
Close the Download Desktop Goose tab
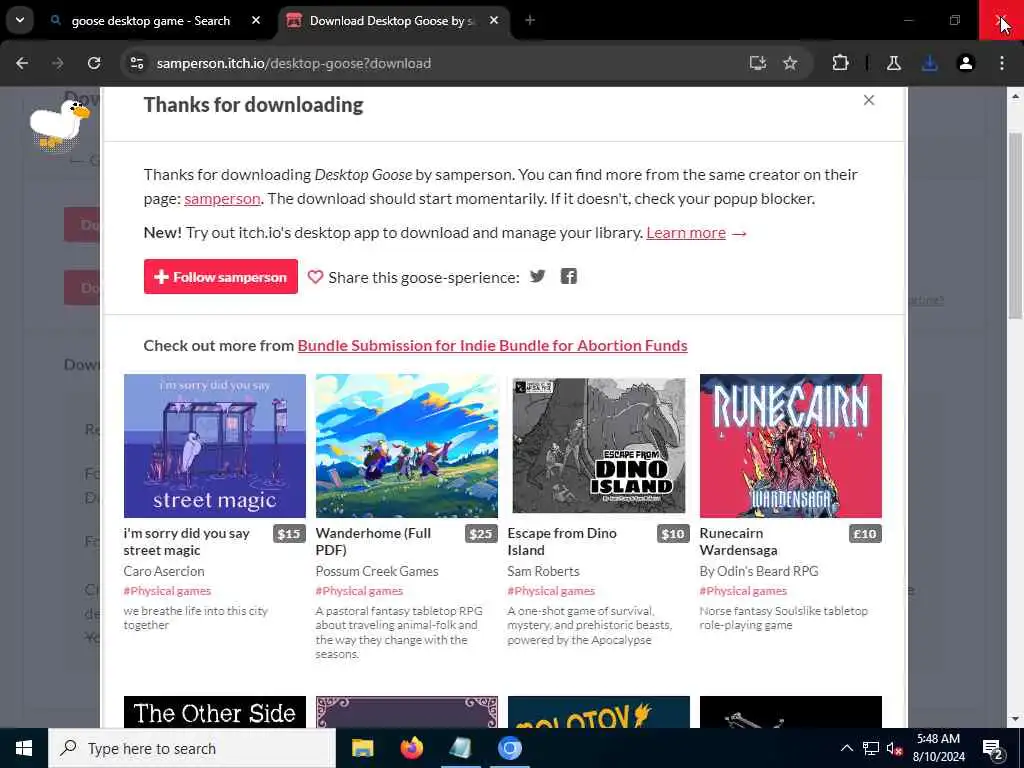[x=494, y=21]
